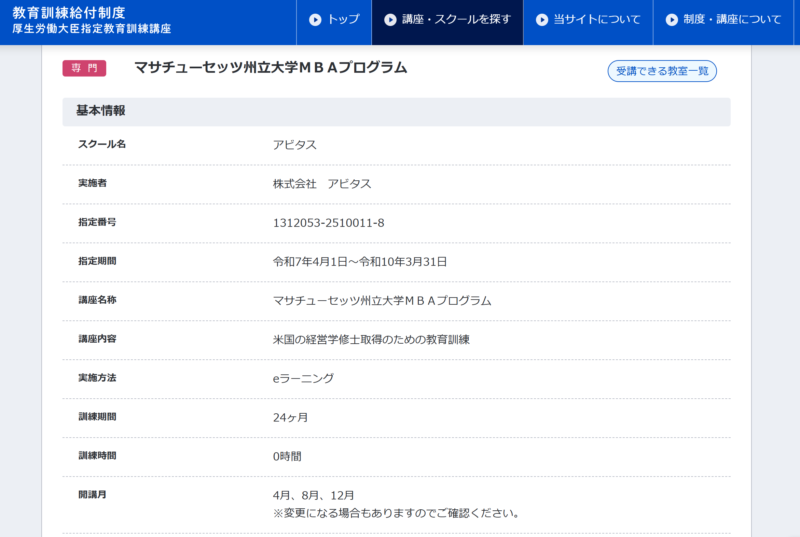Viewport: 800px width, 537px height.
Task: Select the page title マサチューセッツ州立大学MBAプログラム
Action: click(270, 68)
